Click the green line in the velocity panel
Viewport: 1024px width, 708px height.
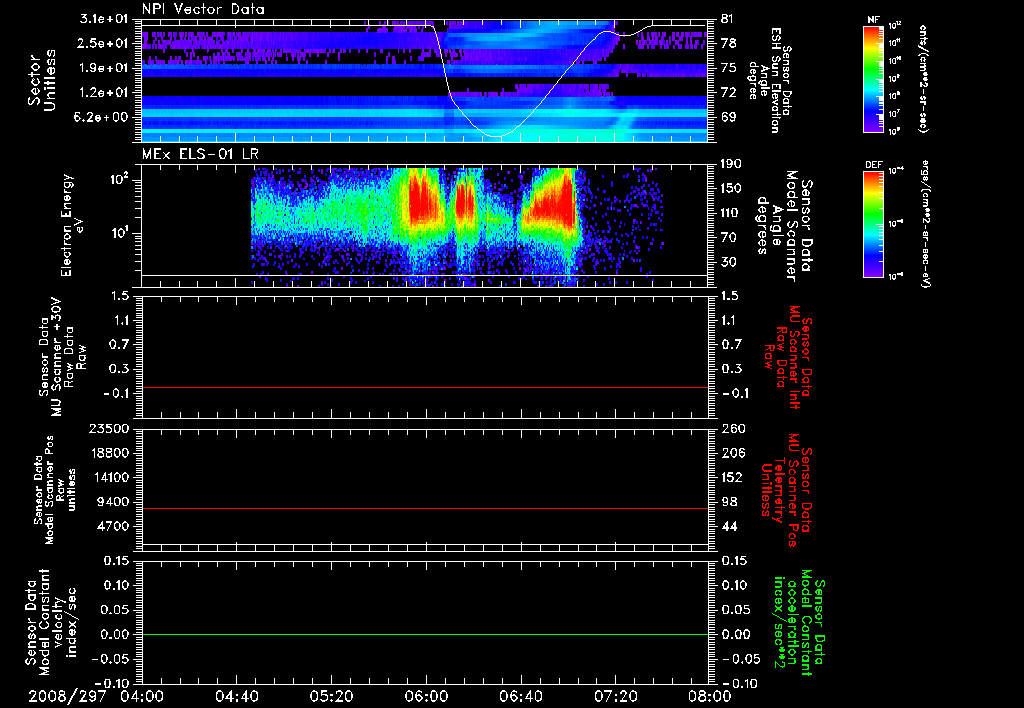[424, 634]
